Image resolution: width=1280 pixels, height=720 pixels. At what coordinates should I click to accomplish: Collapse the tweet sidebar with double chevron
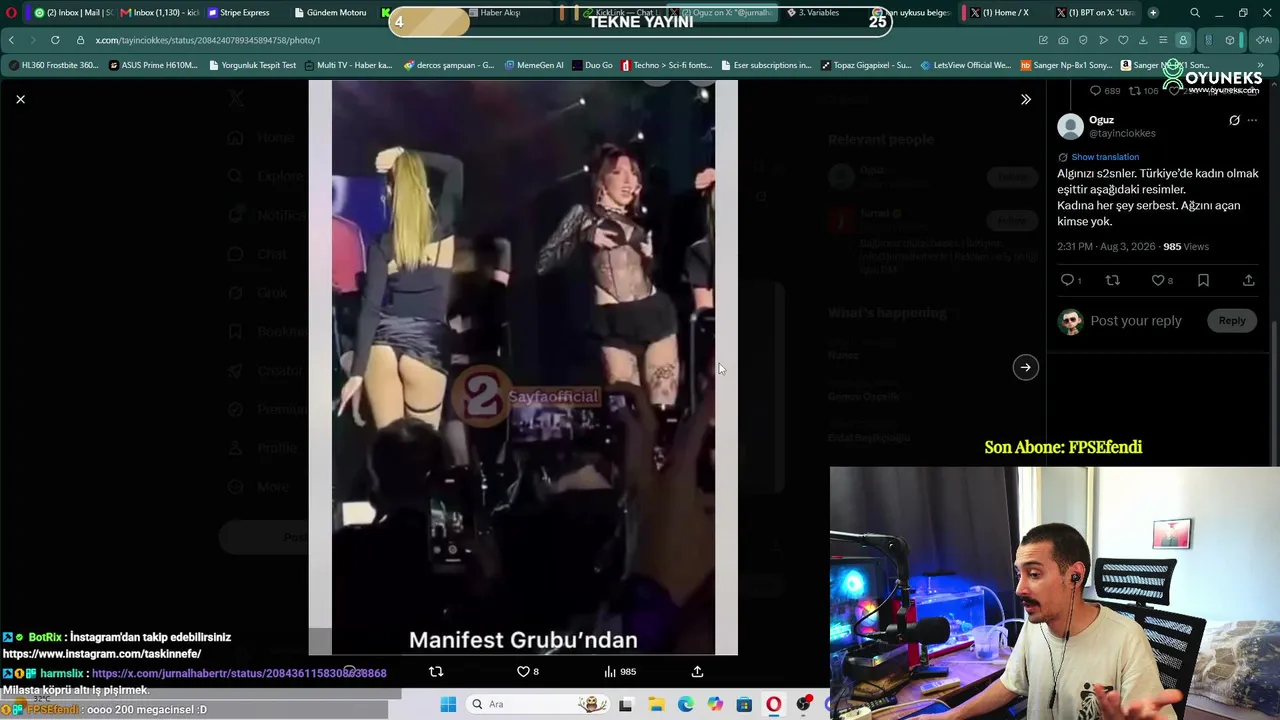point(1025,99)
